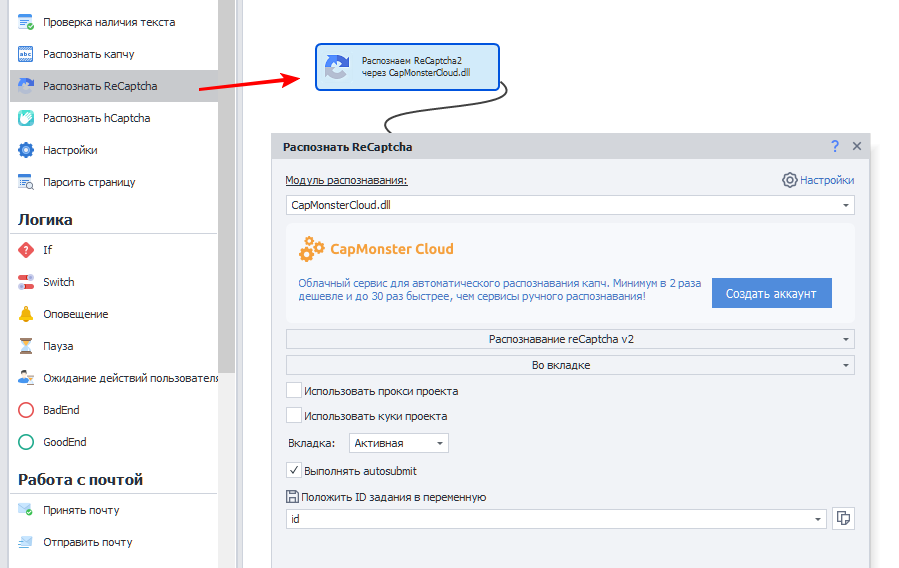This screenshot has width=899, height=568.
Task: Click the copy variable button beside id field
Action: 843,519
